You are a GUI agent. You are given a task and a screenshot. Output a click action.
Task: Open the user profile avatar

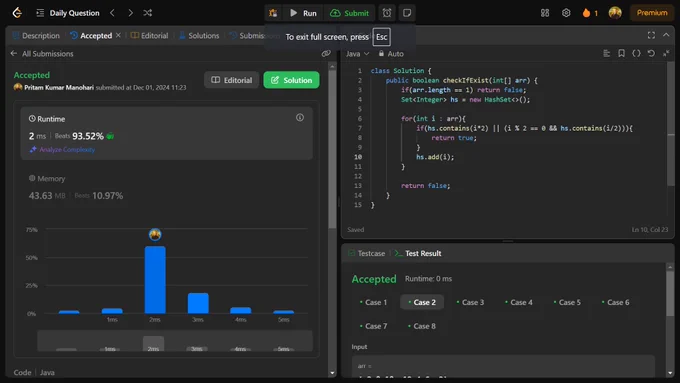pyautogui.click(x=615, y=13)
